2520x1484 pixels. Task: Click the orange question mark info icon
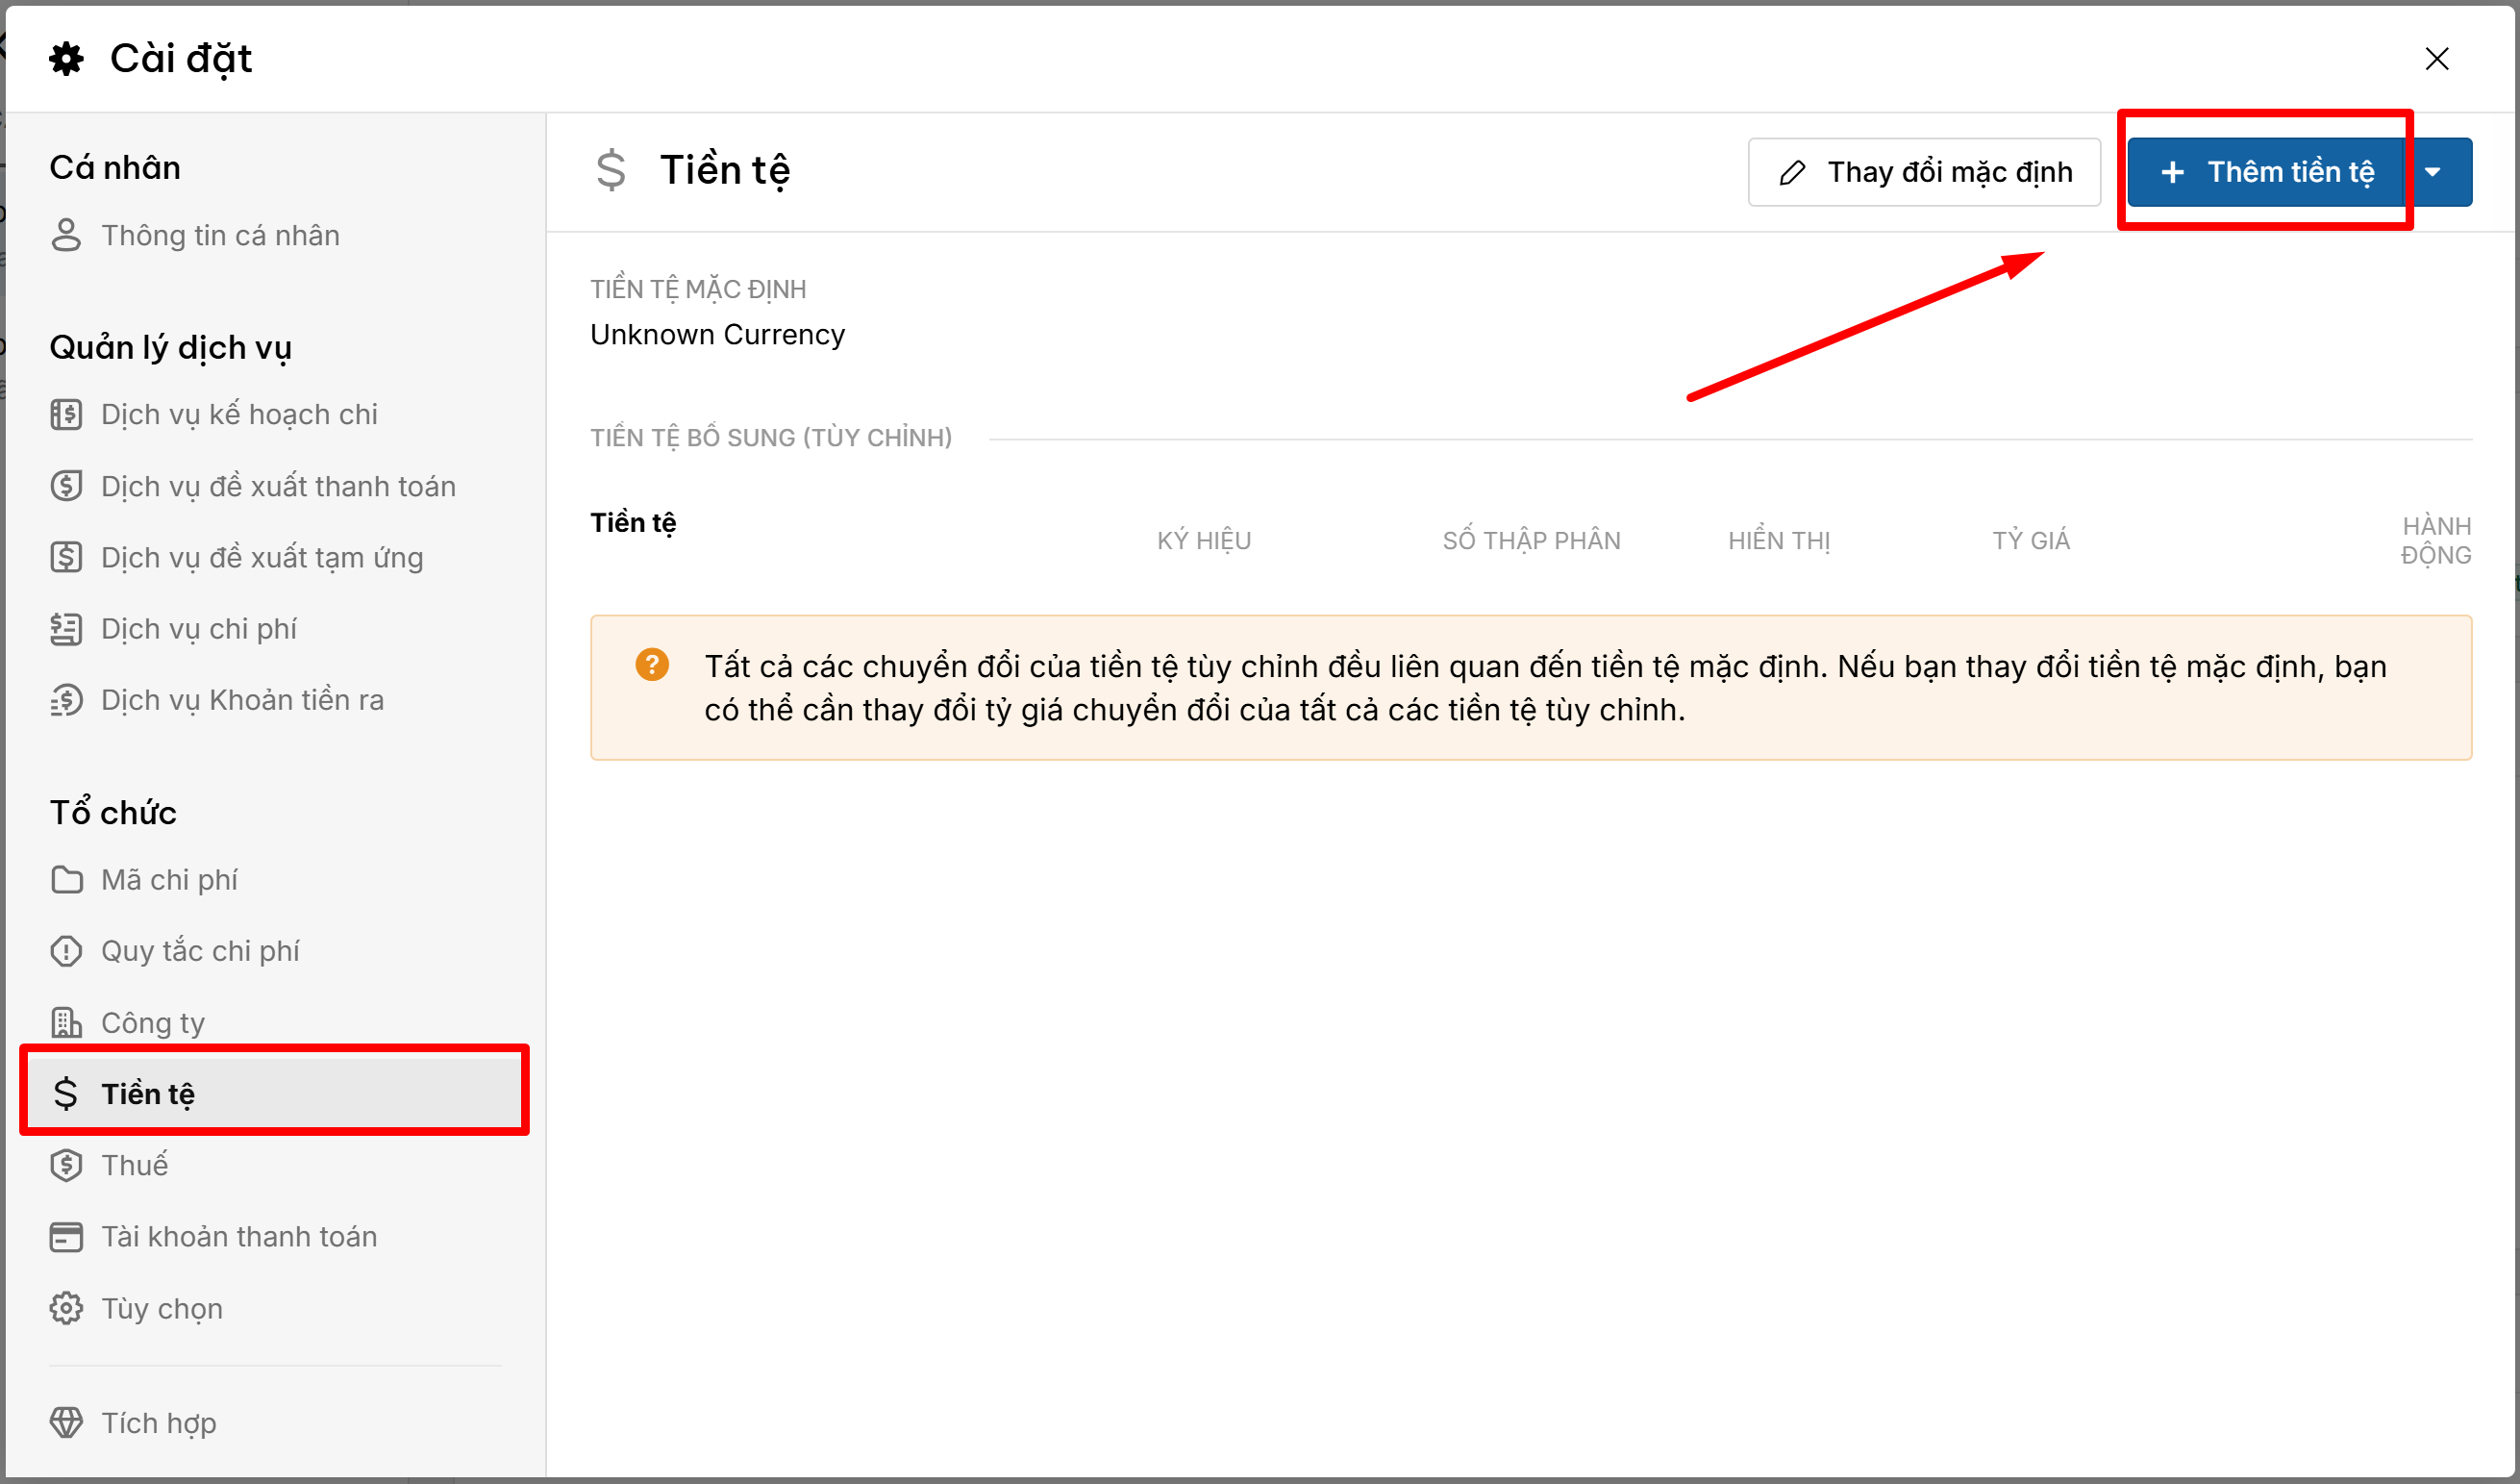[x=652, y=664]
